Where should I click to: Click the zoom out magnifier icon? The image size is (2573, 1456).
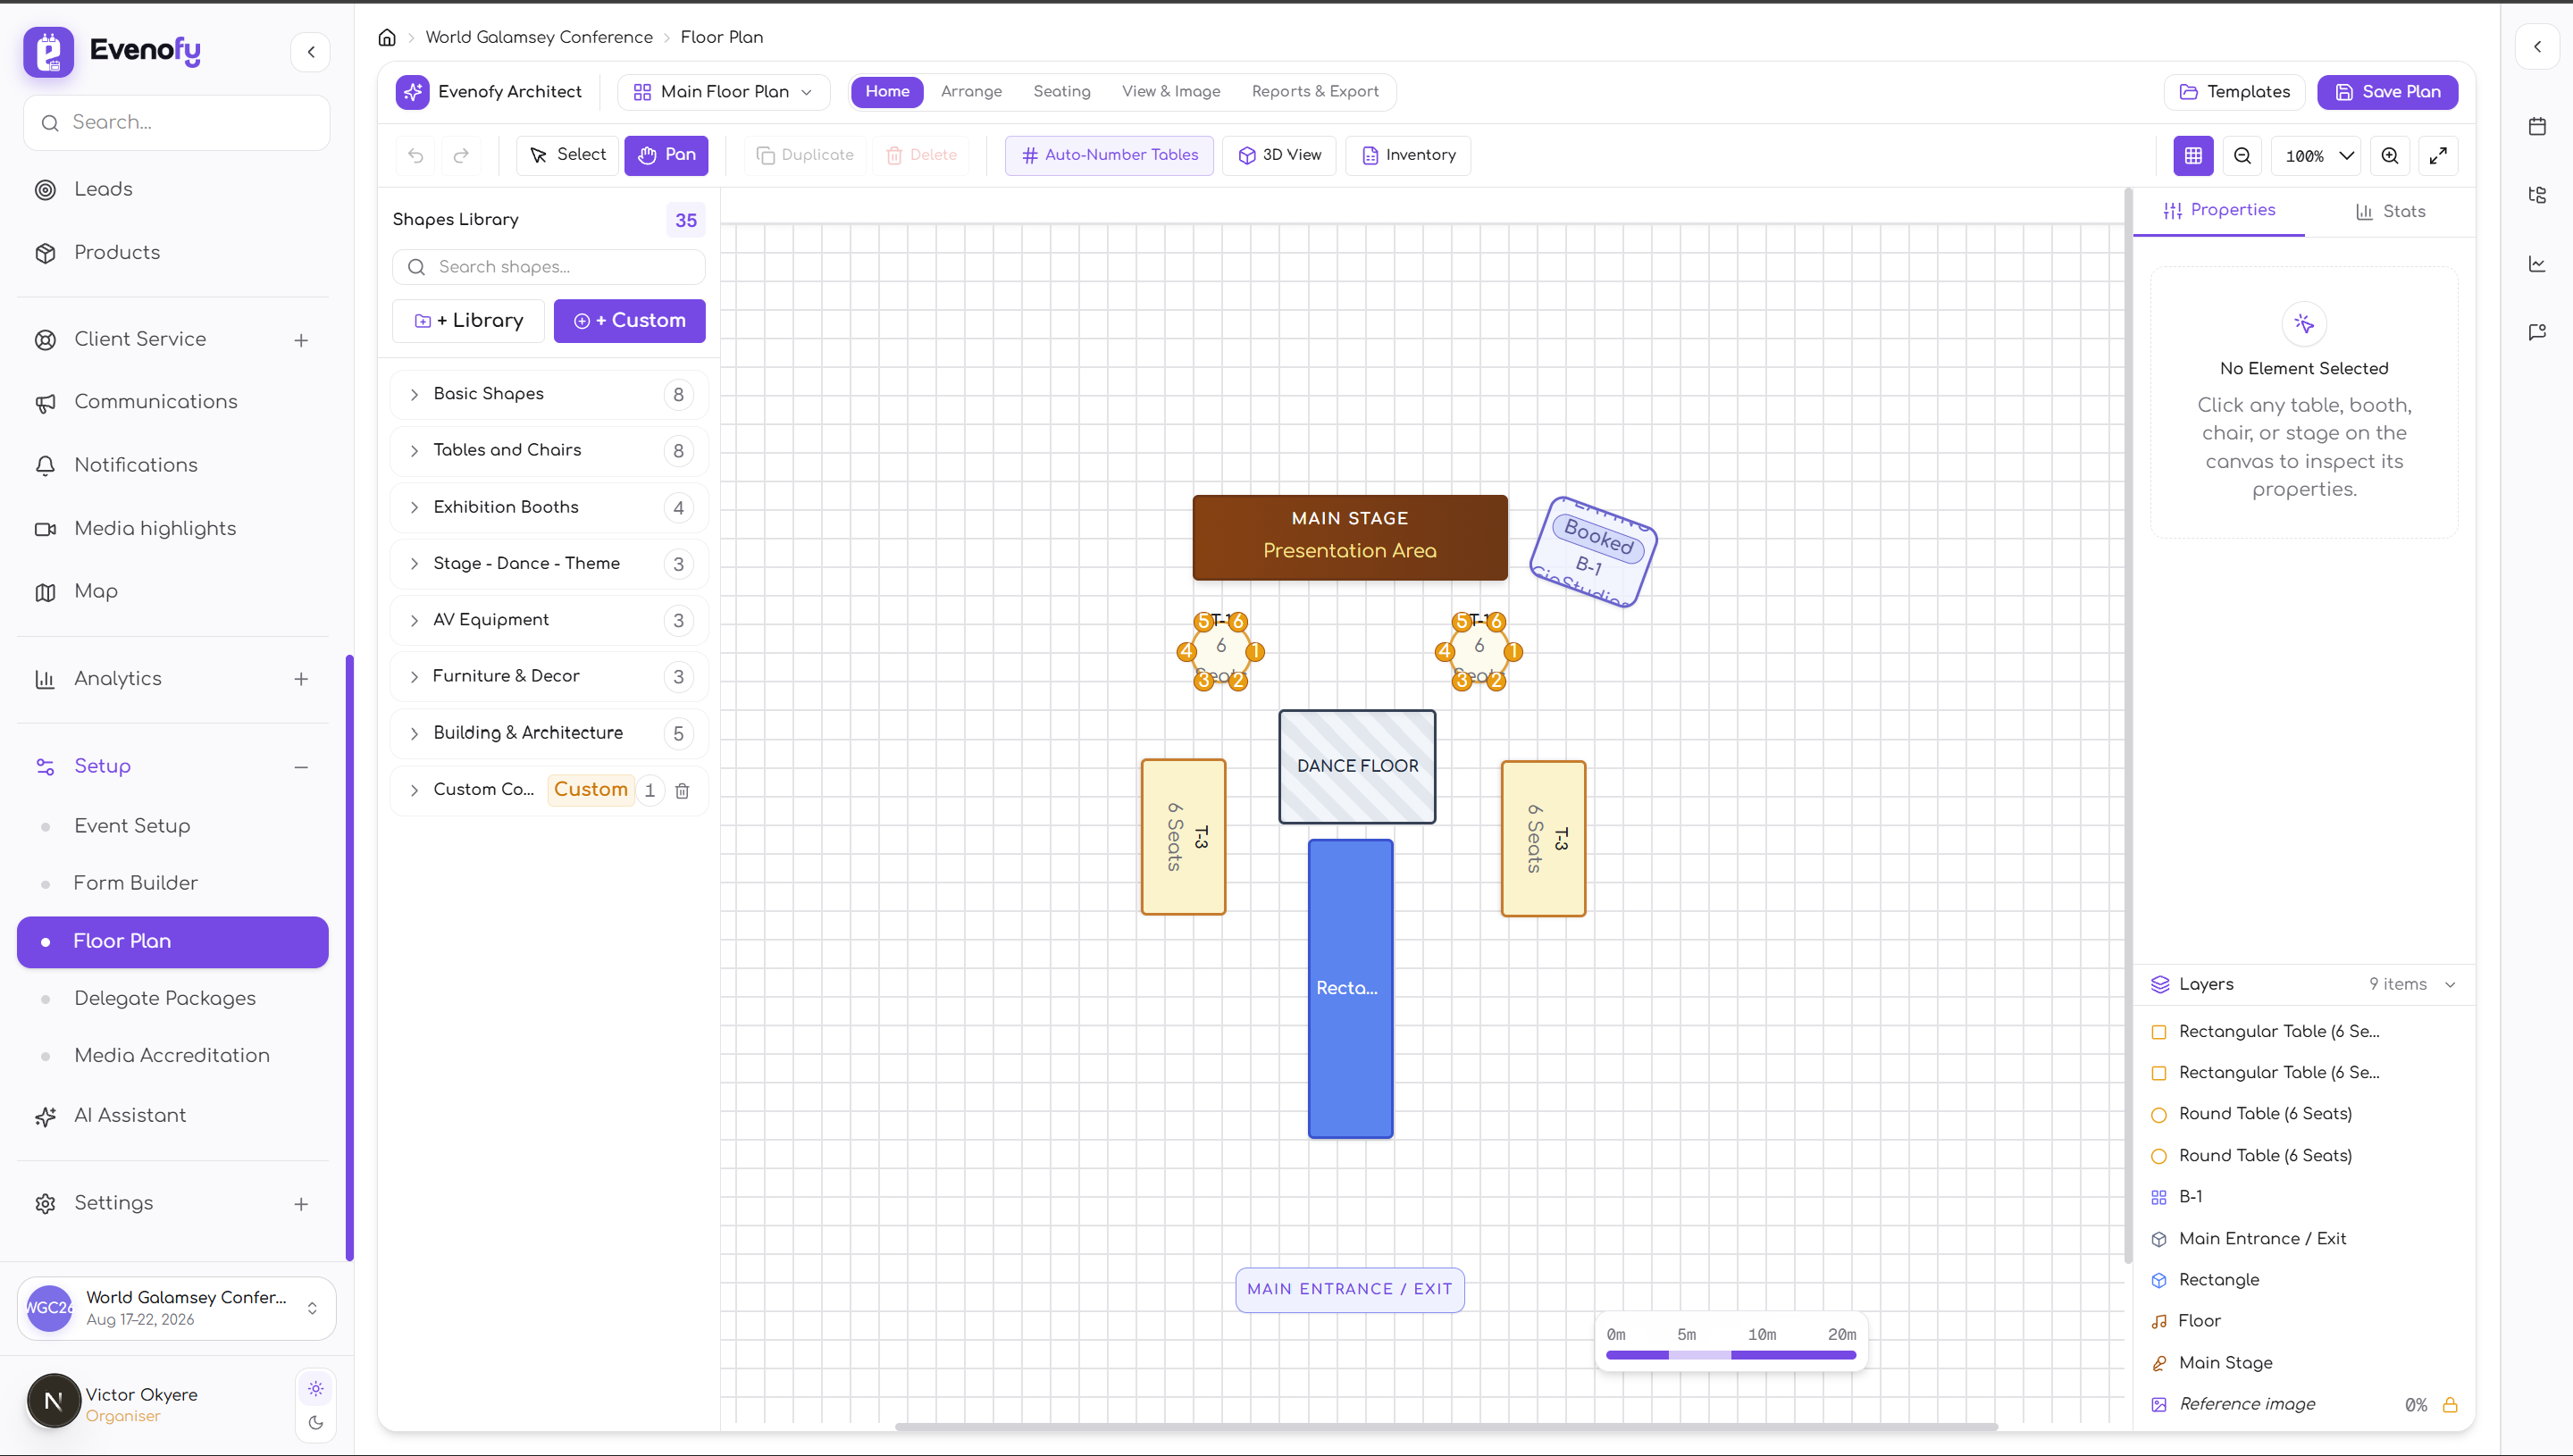[2242, 155]
